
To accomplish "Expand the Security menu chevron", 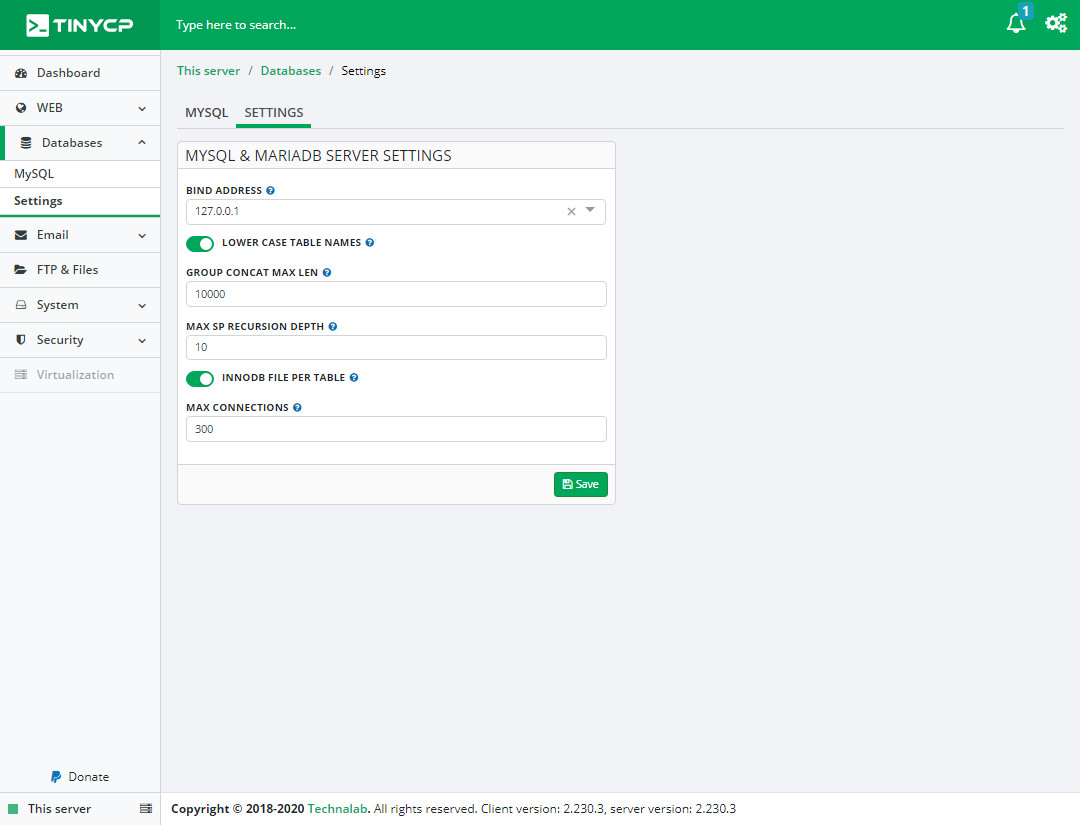I will [142, 340].
